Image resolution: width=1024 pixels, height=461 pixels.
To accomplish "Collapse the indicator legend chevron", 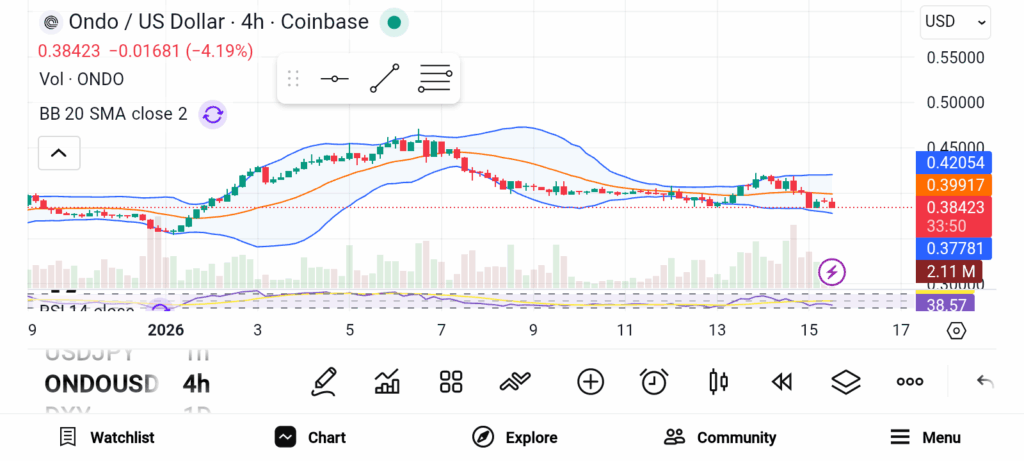I will click(59, 153).
